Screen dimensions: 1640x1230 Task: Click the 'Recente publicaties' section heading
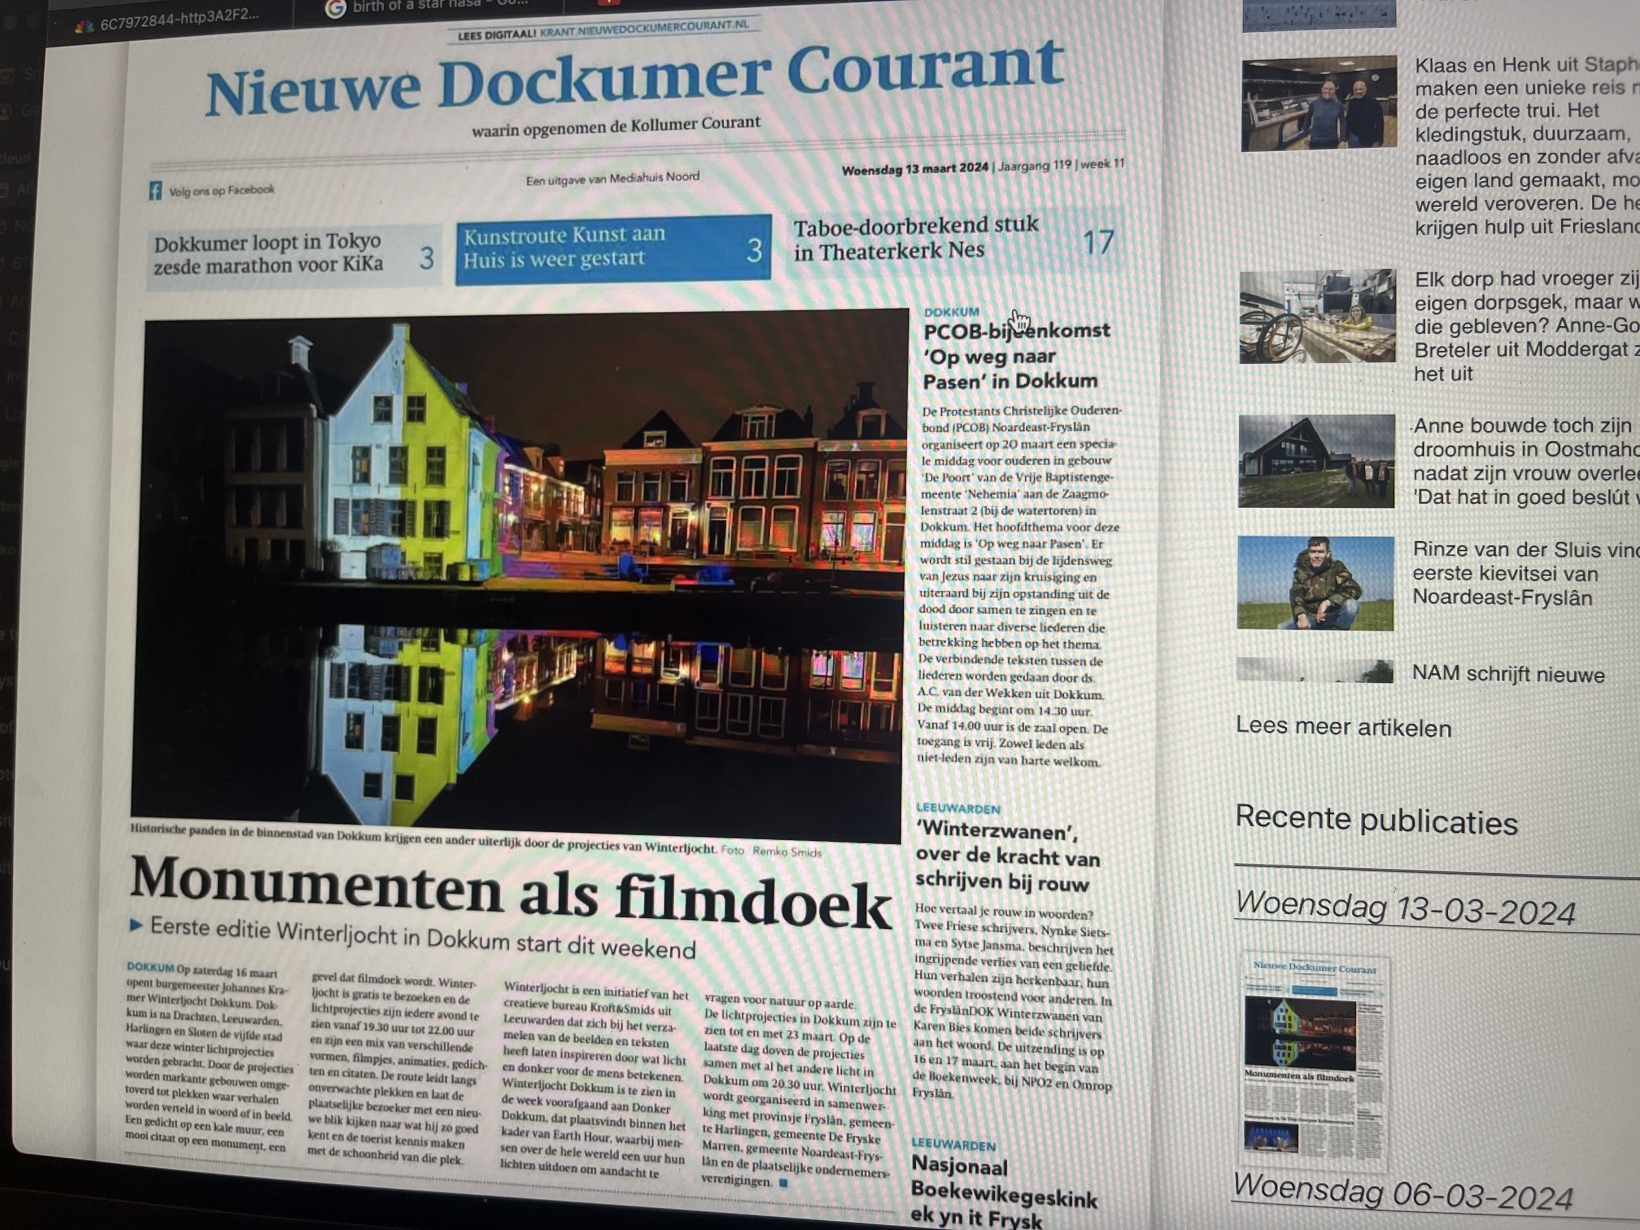1376,820
